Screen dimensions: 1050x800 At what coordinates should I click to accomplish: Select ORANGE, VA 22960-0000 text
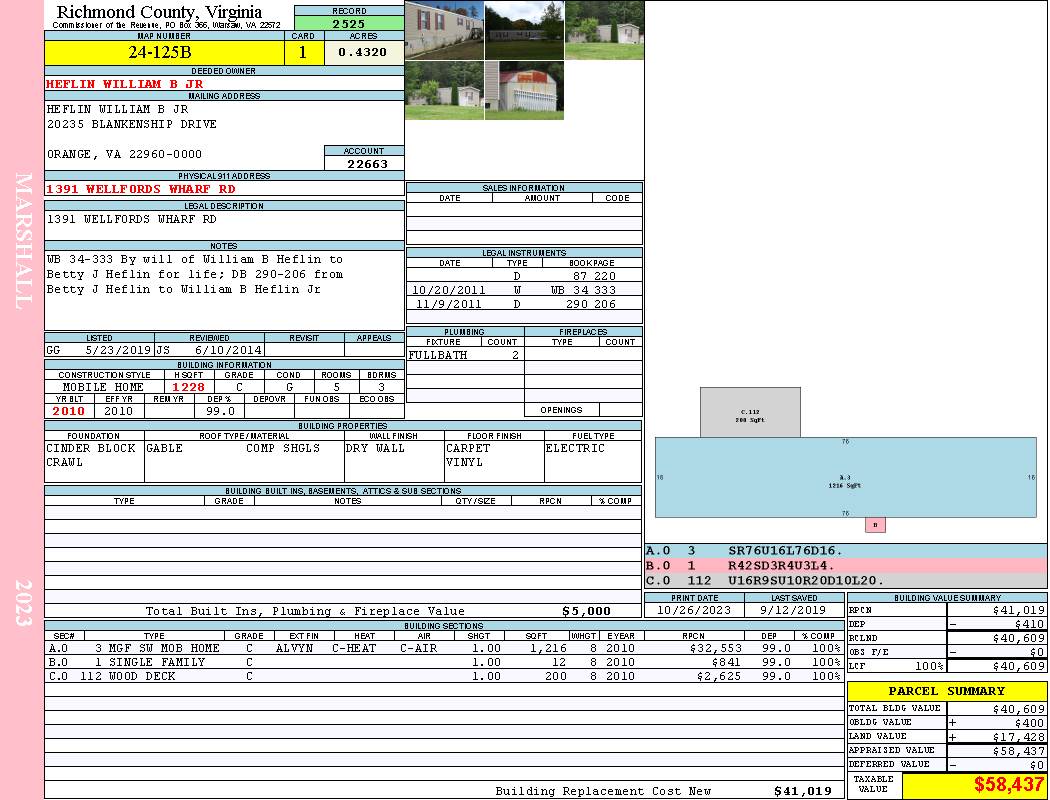tap(125, 154)
